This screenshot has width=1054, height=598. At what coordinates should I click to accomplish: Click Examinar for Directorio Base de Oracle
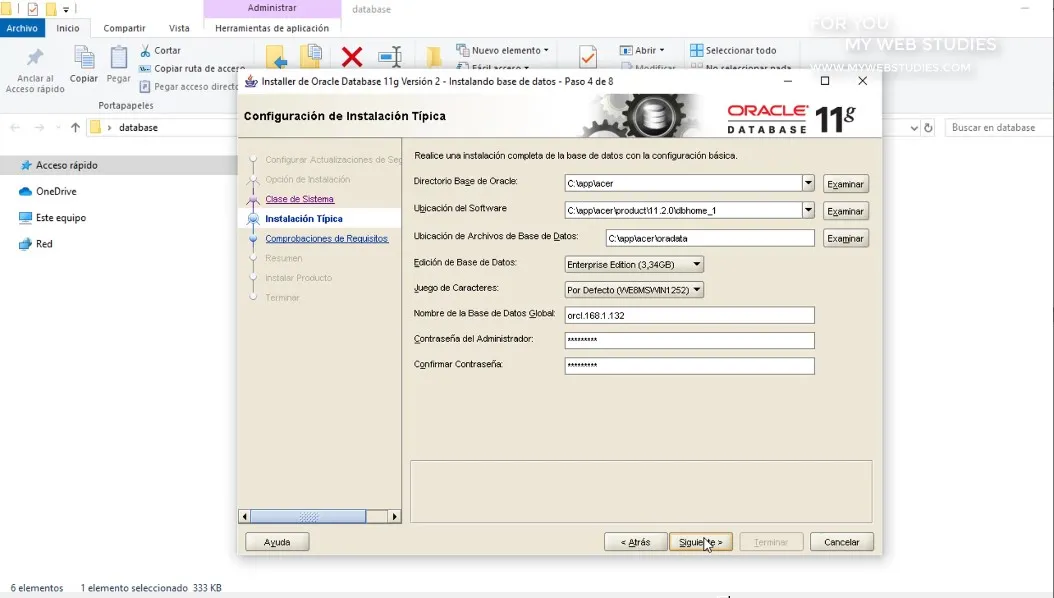coord(846,184)
